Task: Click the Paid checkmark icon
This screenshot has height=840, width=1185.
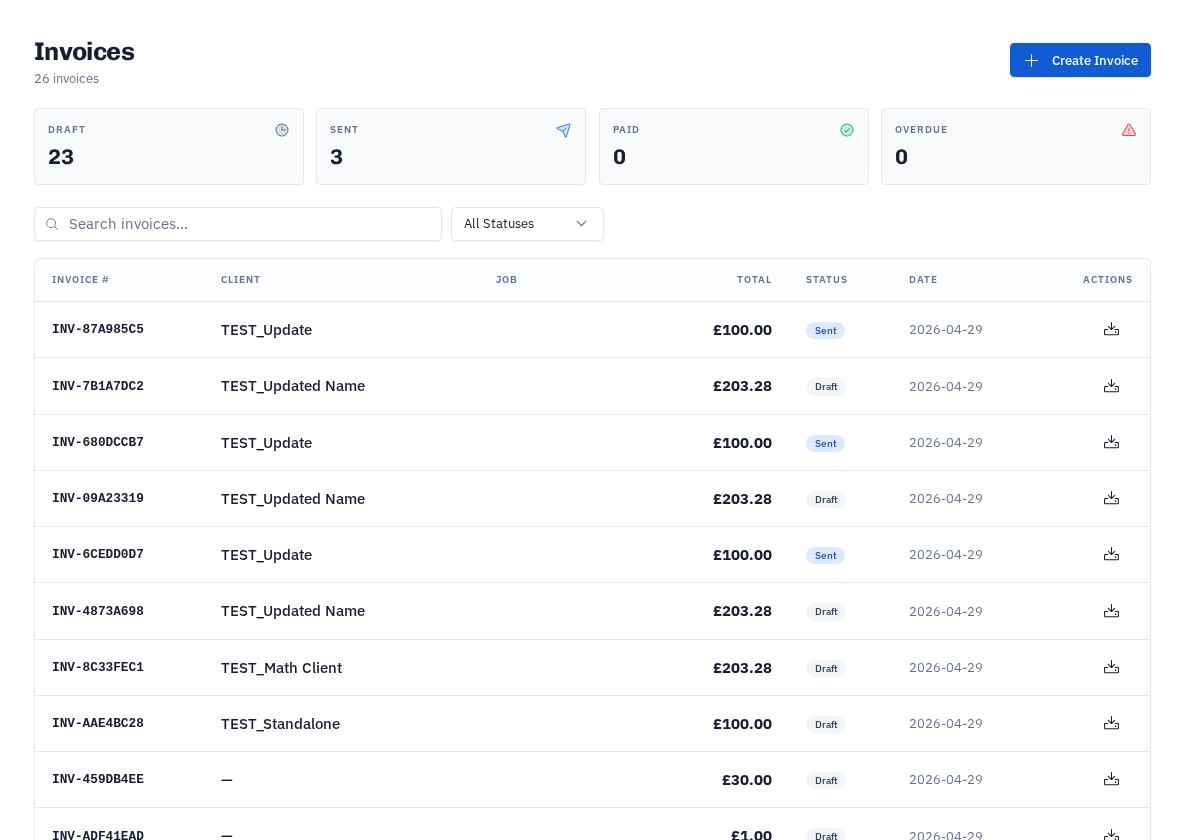Action: [x=847, y=130]
